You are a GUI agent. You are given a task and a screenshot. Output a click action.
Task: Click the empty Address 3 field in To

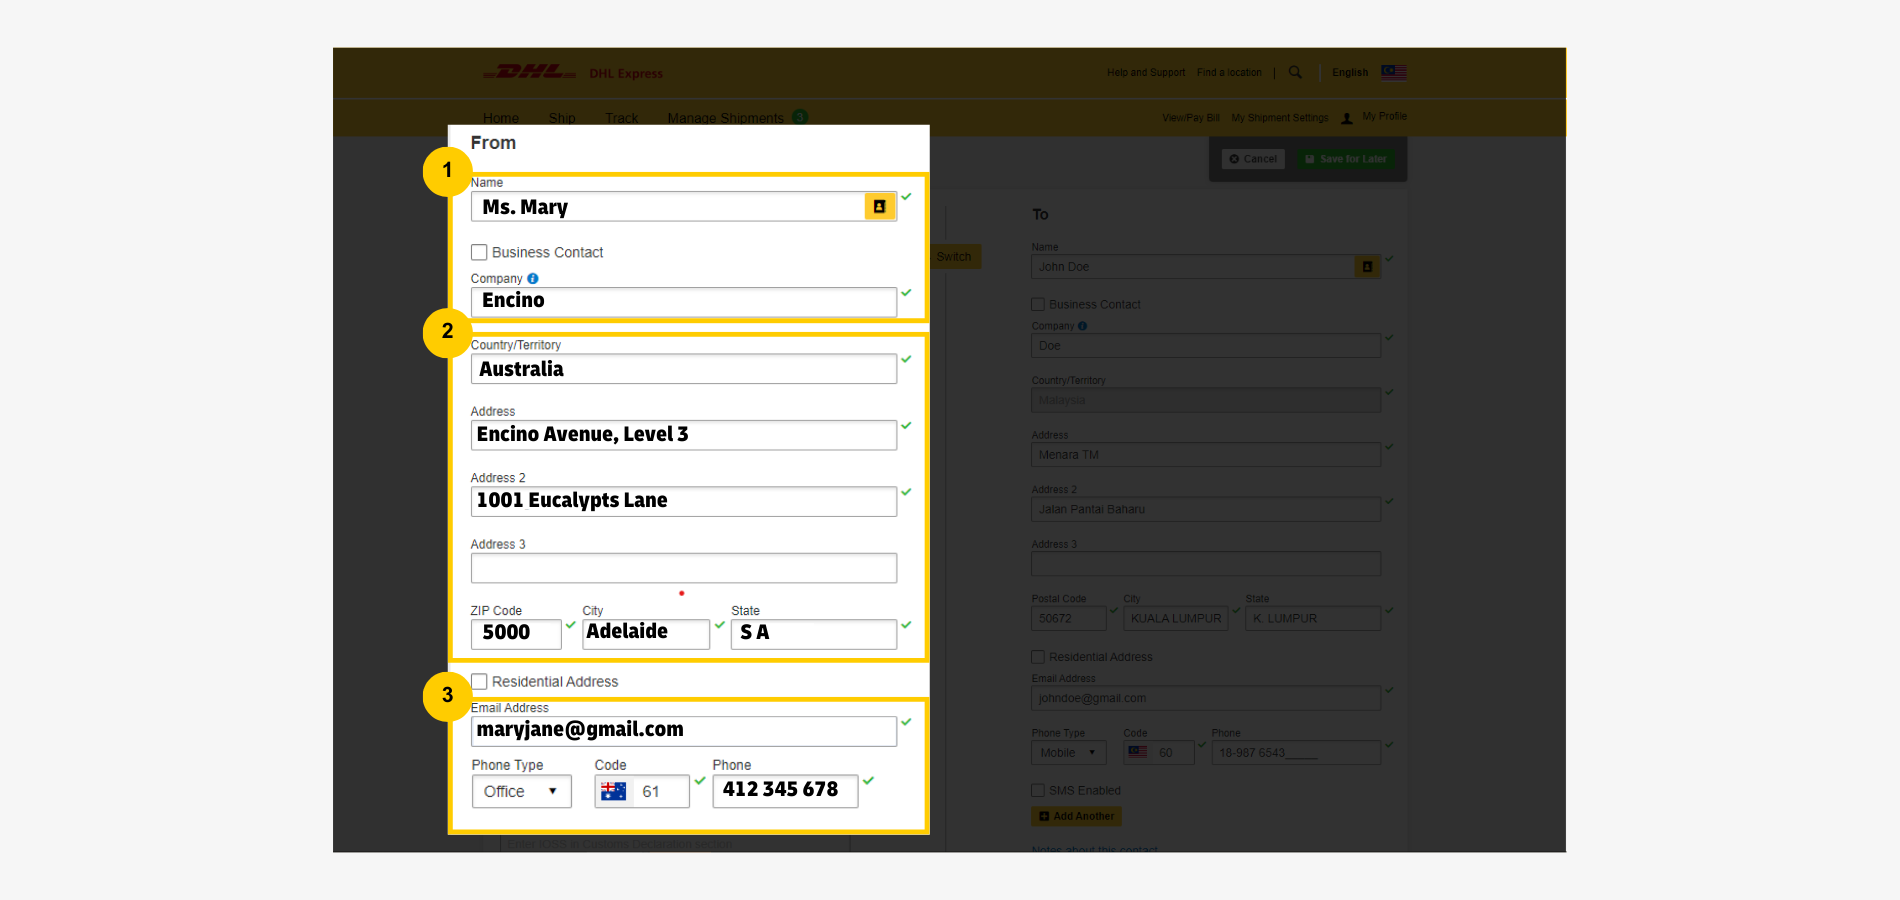[x=1206, y=564]
